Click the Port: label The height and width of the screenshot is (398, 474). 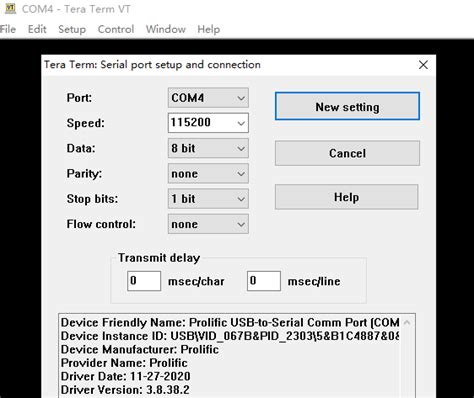click(79, 98)
